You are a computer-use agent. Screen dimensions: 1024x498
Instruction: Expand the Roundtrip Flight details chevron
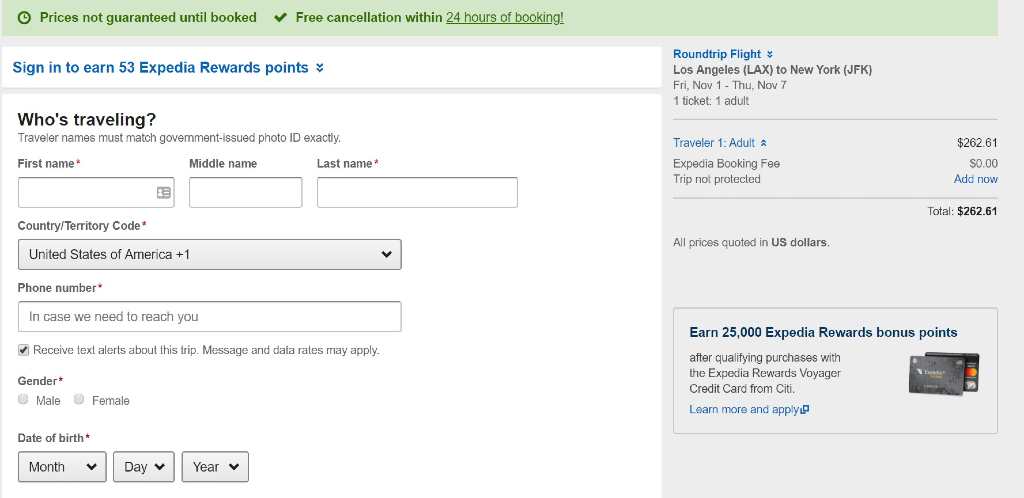[x=769, y=54]
